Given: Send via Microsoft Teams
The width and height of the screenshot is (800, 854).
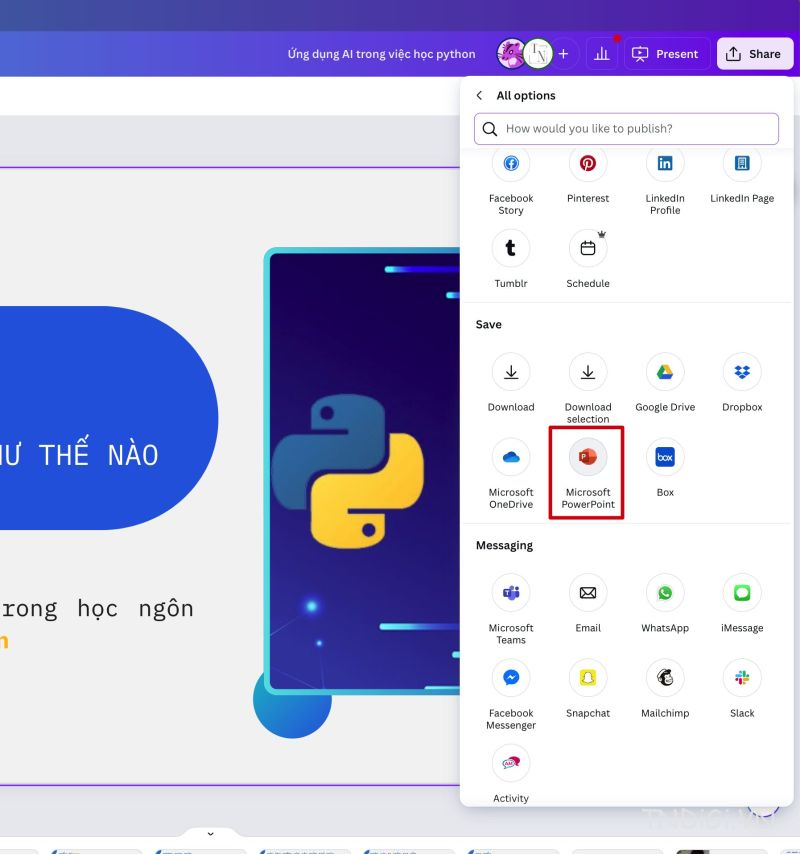Looking at the screenshot, I should (511, 593).
